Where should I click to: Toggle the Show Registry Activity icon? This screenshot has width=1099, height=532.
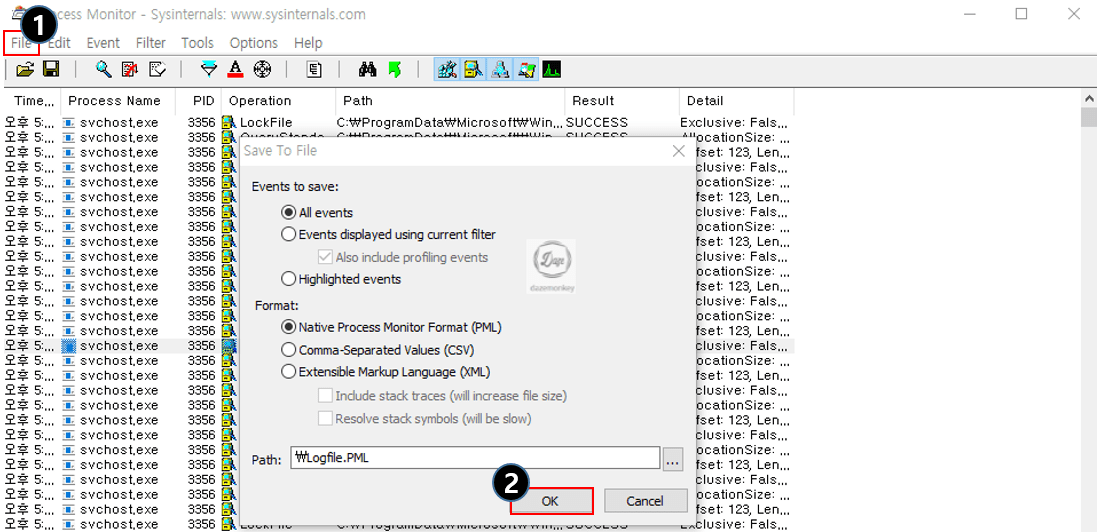coord(446,69)
